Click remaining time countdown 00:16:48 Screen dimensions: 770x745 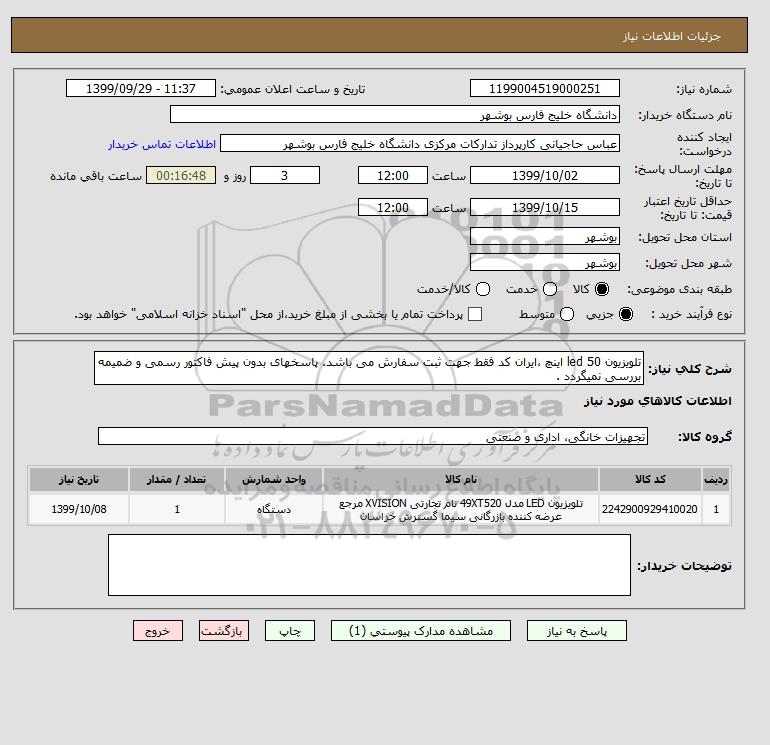pos(181,175)
